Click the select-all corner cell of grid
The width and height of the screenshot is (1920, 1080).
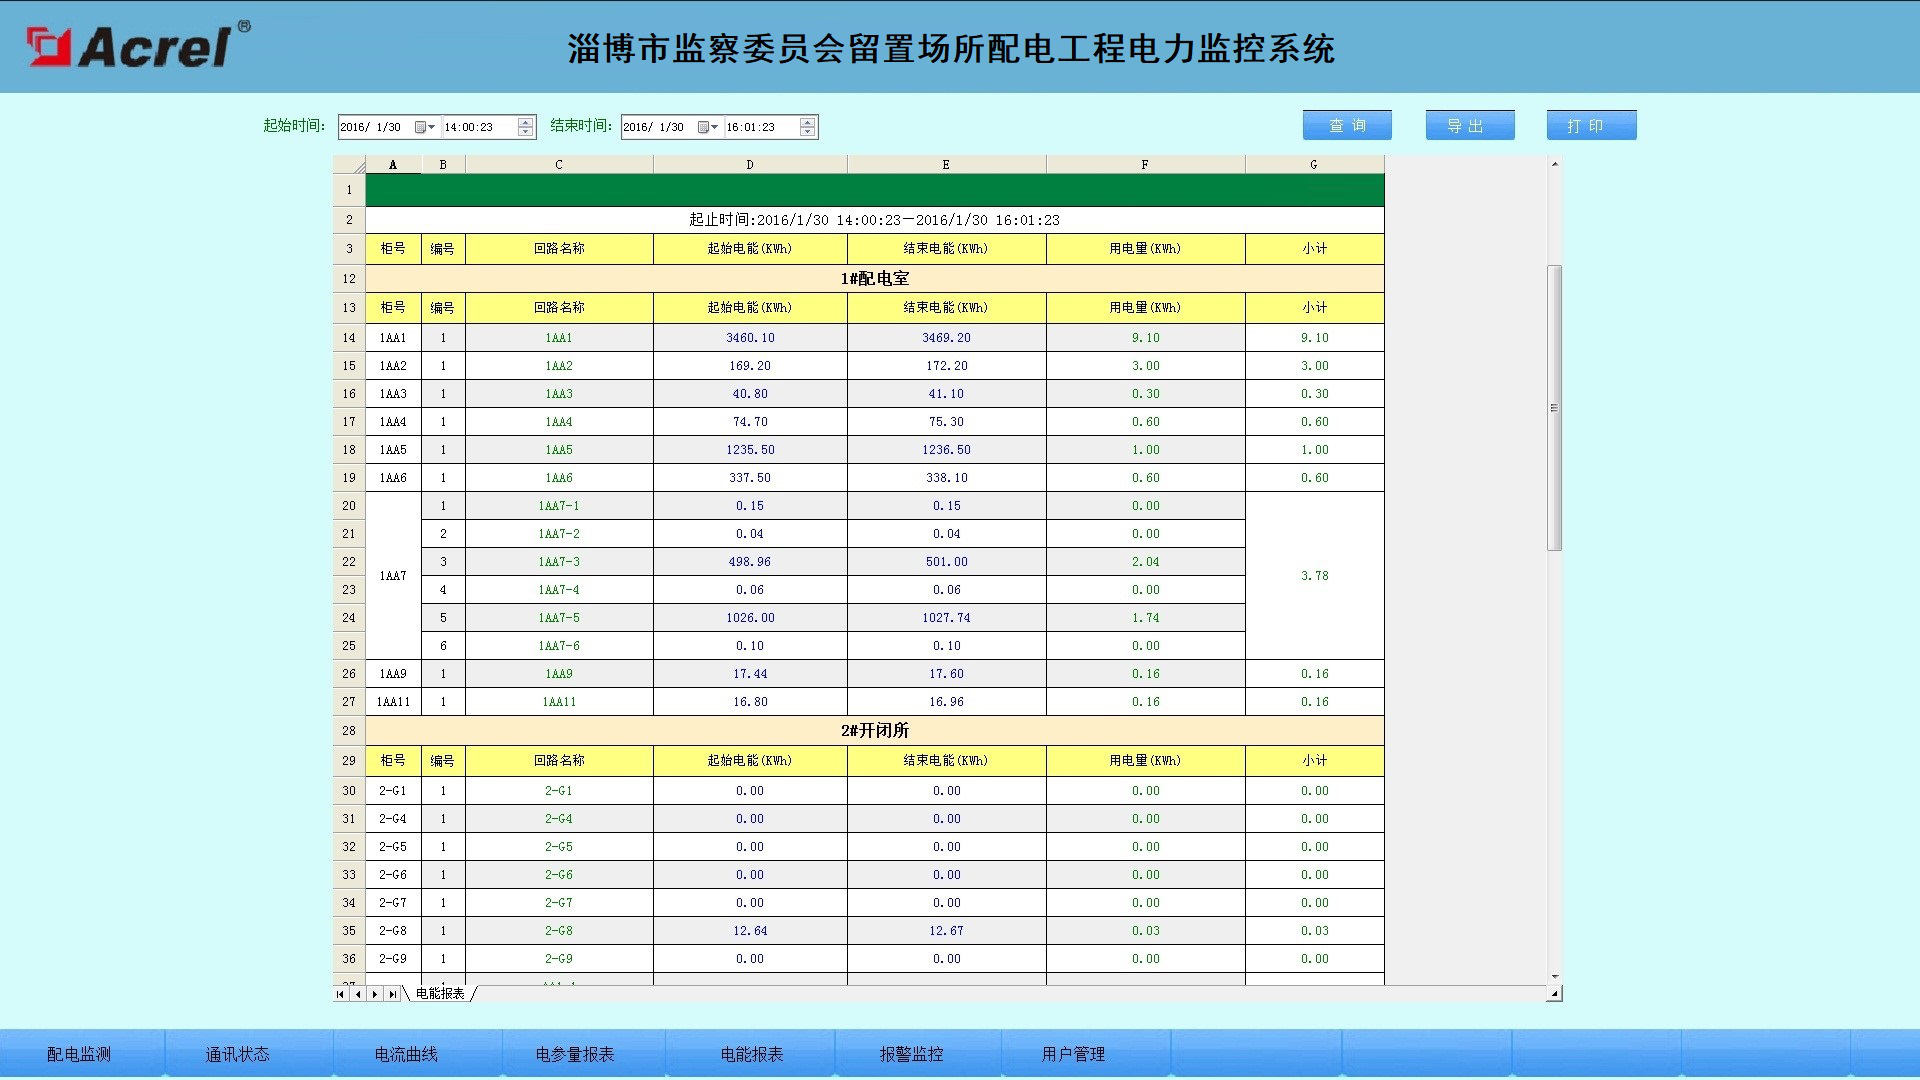[x=349, y=165]
